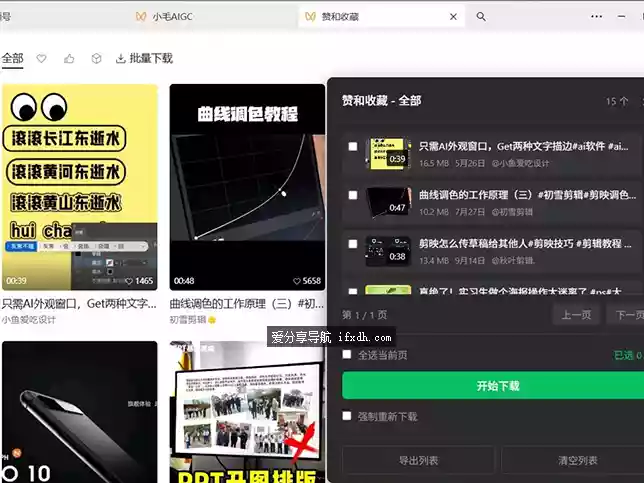Click the 0:39 thumbnail in download list
Screen dimensions: 644x483
pyautogui.click(x=388, y=153)
